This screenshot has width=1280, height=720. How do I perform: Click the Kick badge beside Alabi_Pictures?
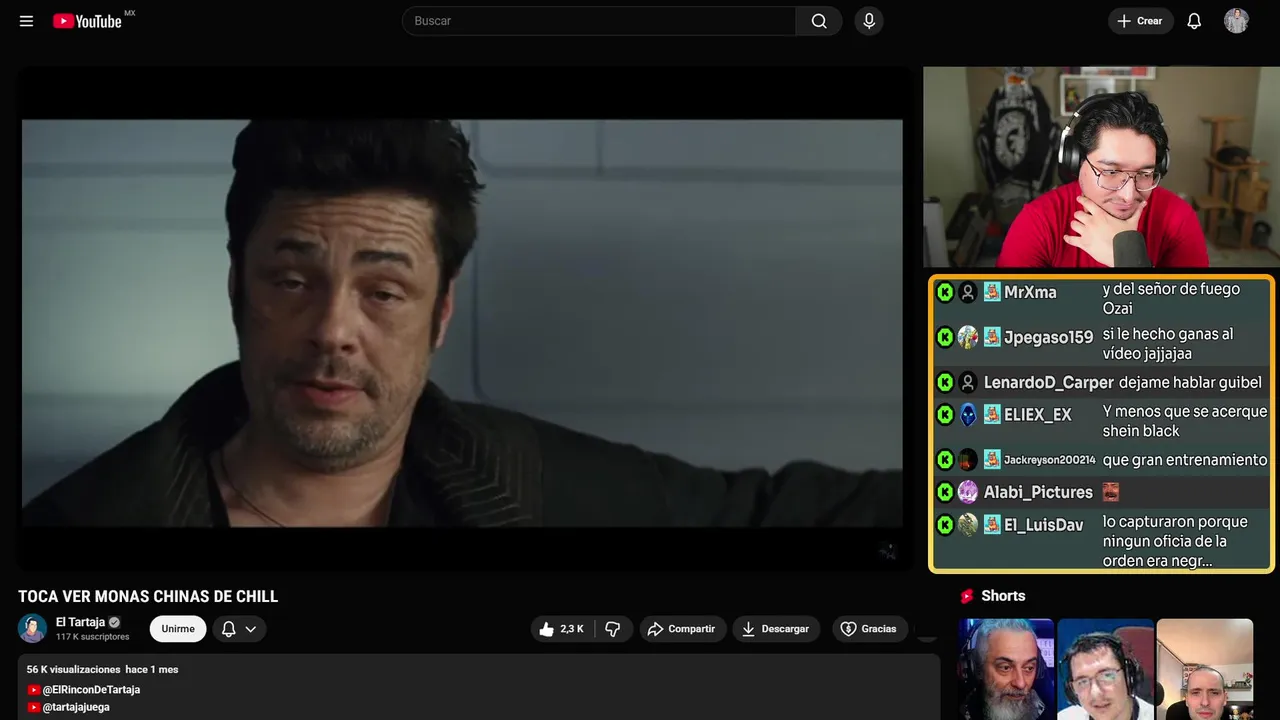click(x=945, y=492)
